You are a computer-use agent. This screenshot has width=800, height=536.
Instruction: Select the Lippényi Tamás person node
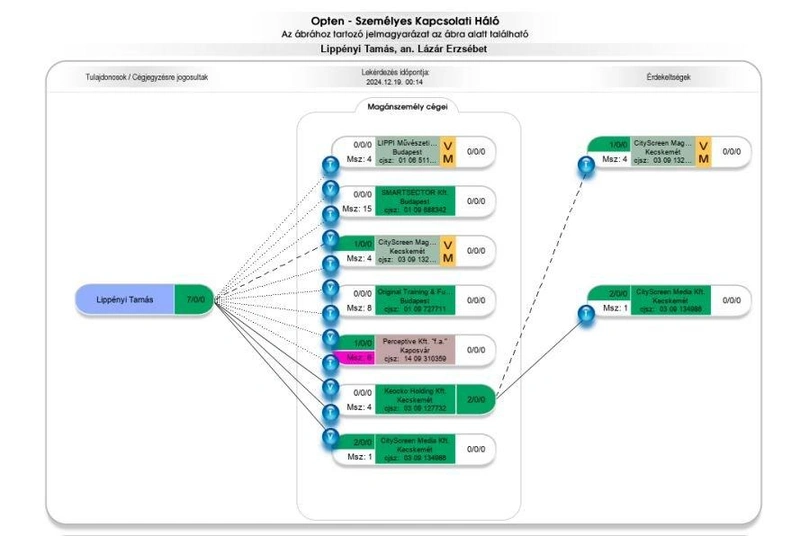tap(125, 300)
